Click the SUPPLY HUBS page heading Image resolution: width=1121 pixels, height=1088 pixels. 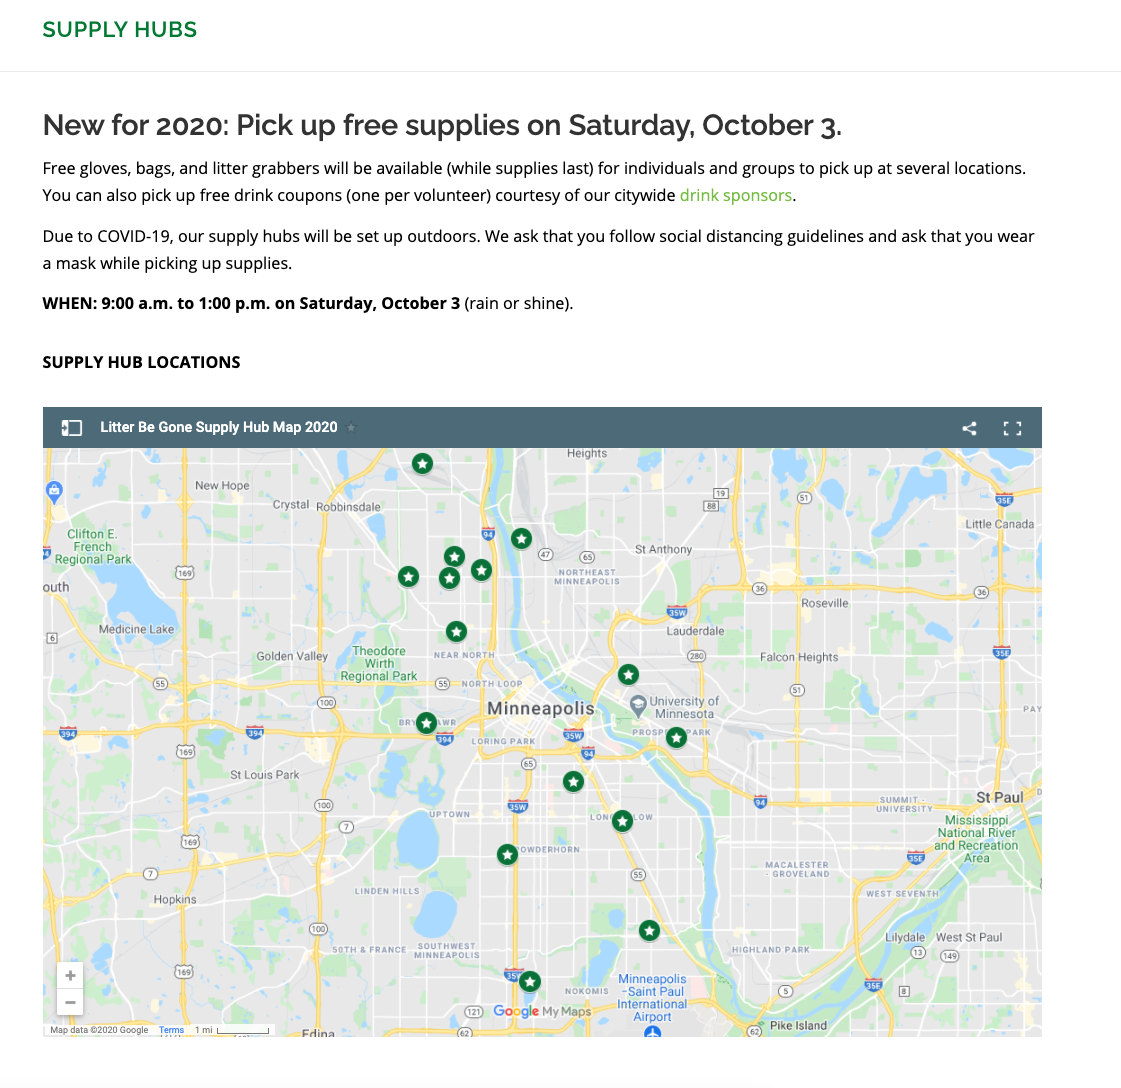pyautogui.click(x=120, y=30)
